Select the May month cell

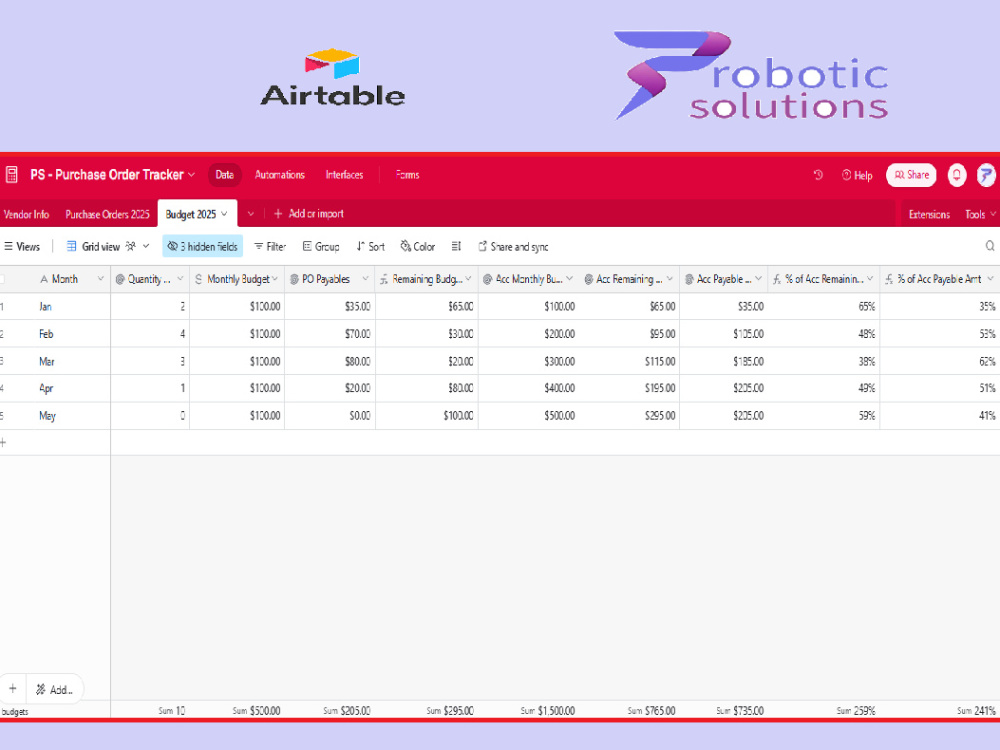point(55,416)
